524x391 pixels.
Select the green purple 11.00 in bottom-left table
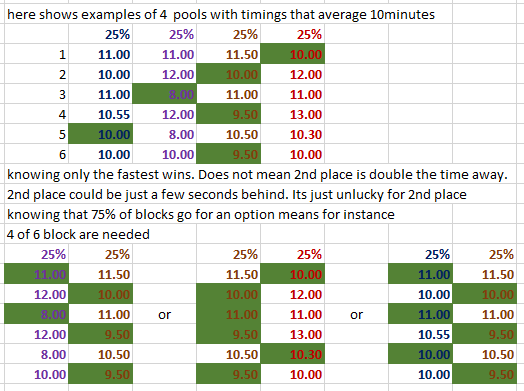click(36, 274)
